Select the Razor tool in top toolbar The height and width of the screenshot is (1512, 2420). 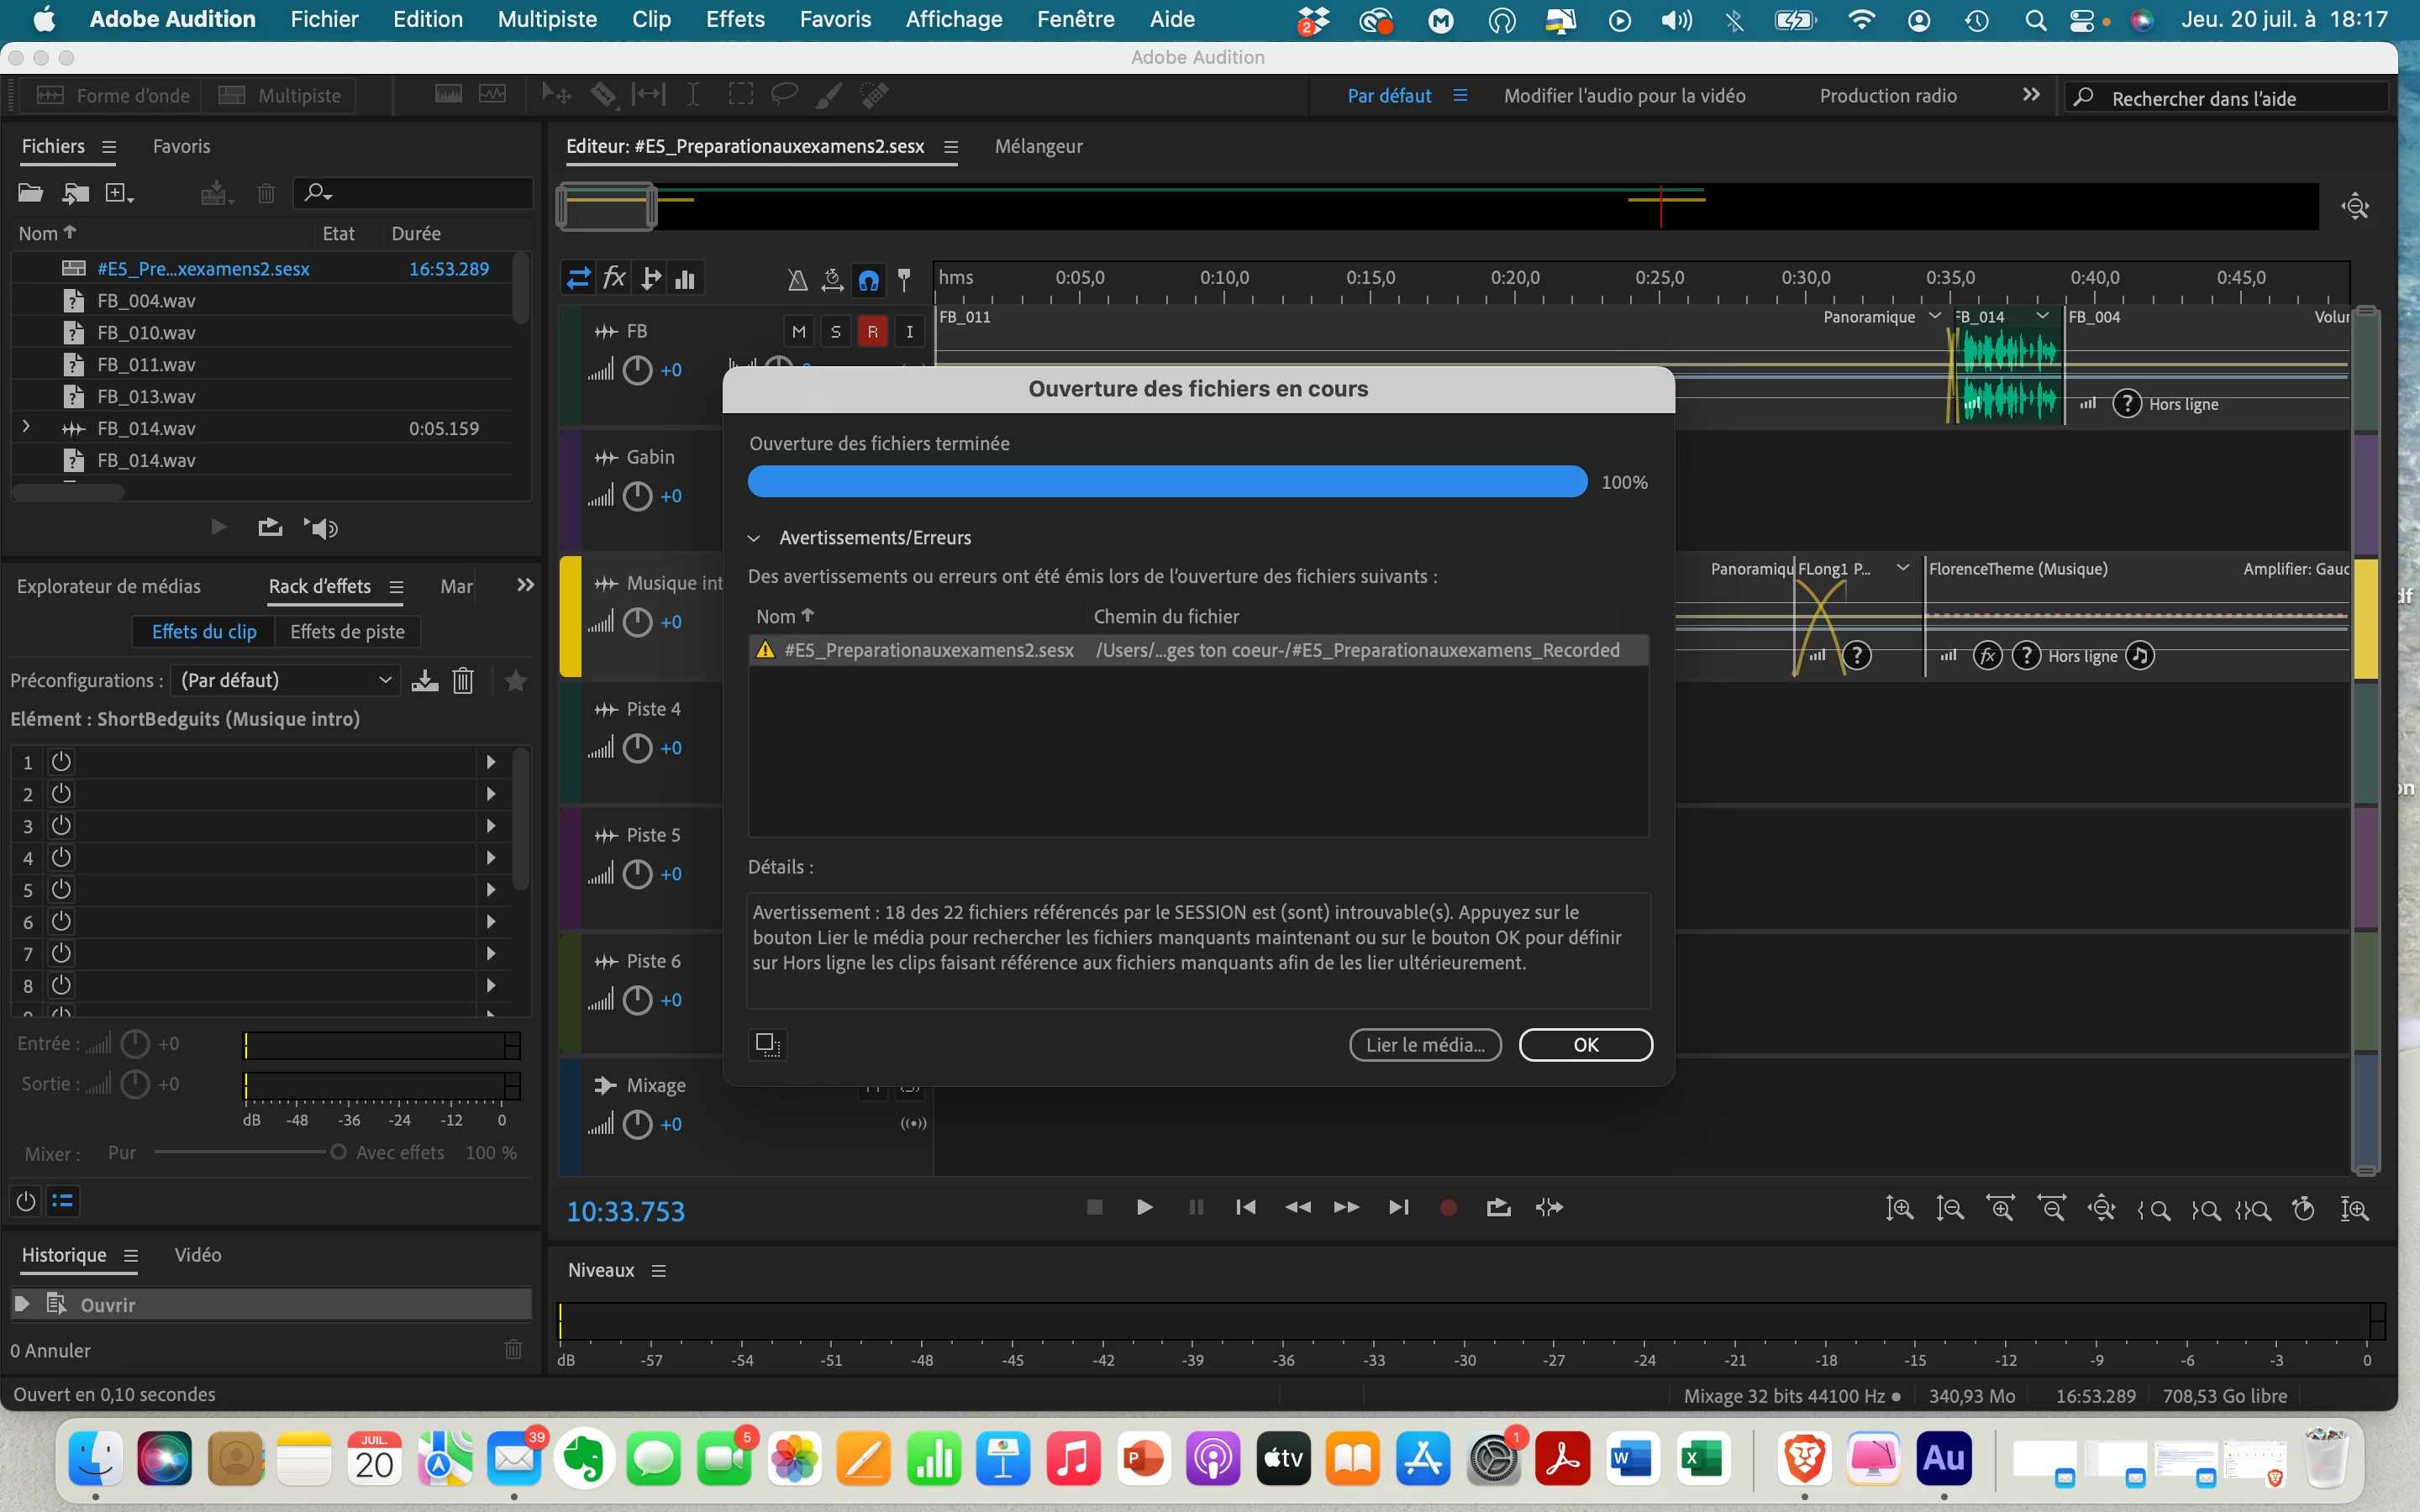[603, 95]
